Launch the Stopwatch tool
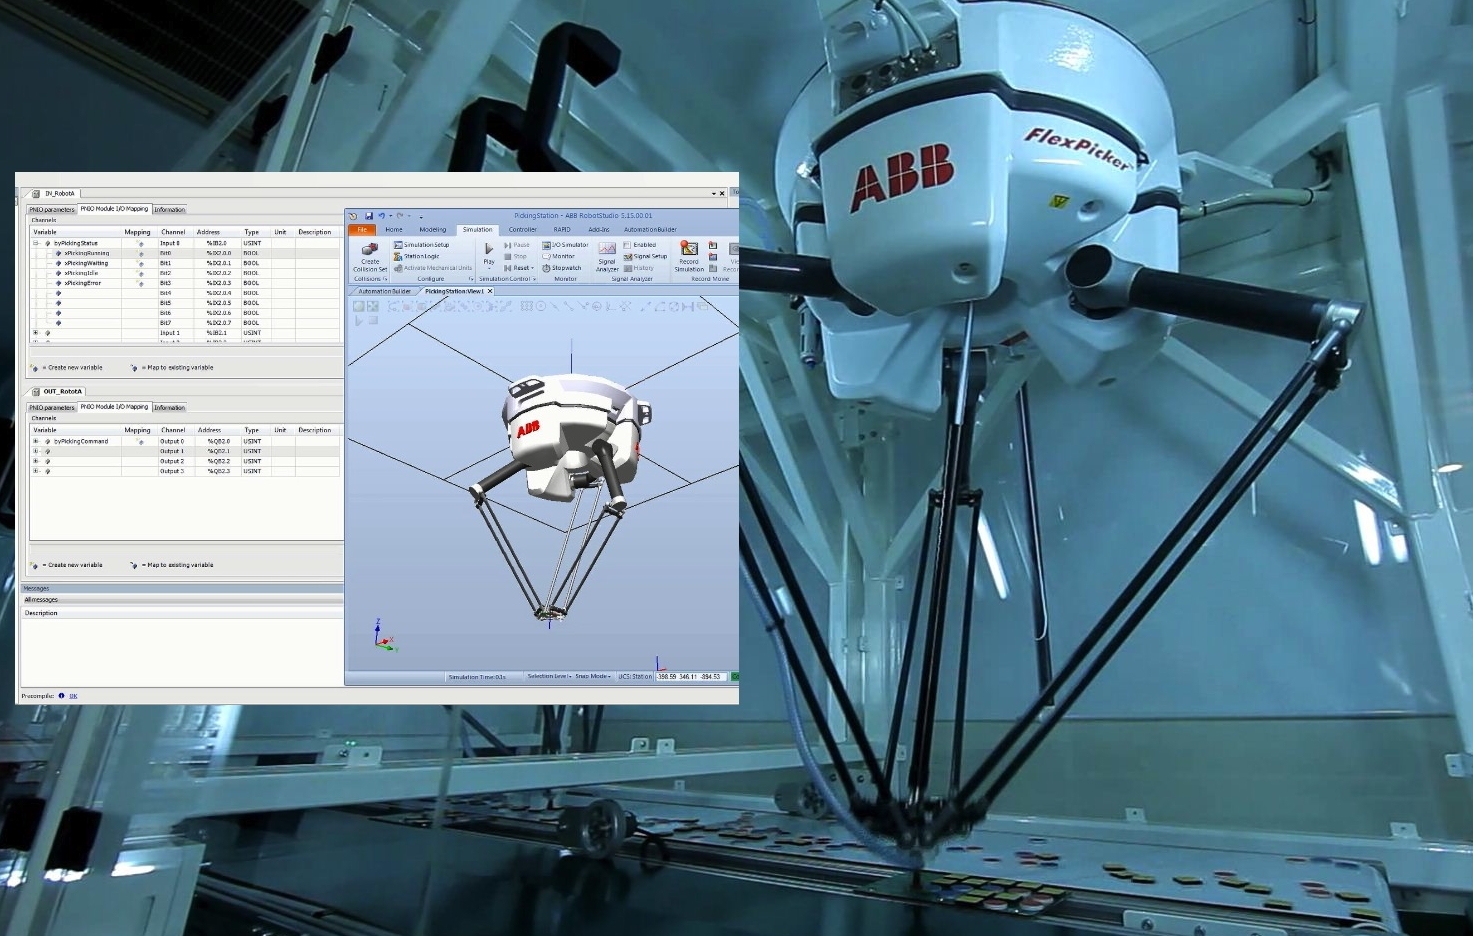The width and height of the screenshot is (1473, 936). tap(562, 268)
